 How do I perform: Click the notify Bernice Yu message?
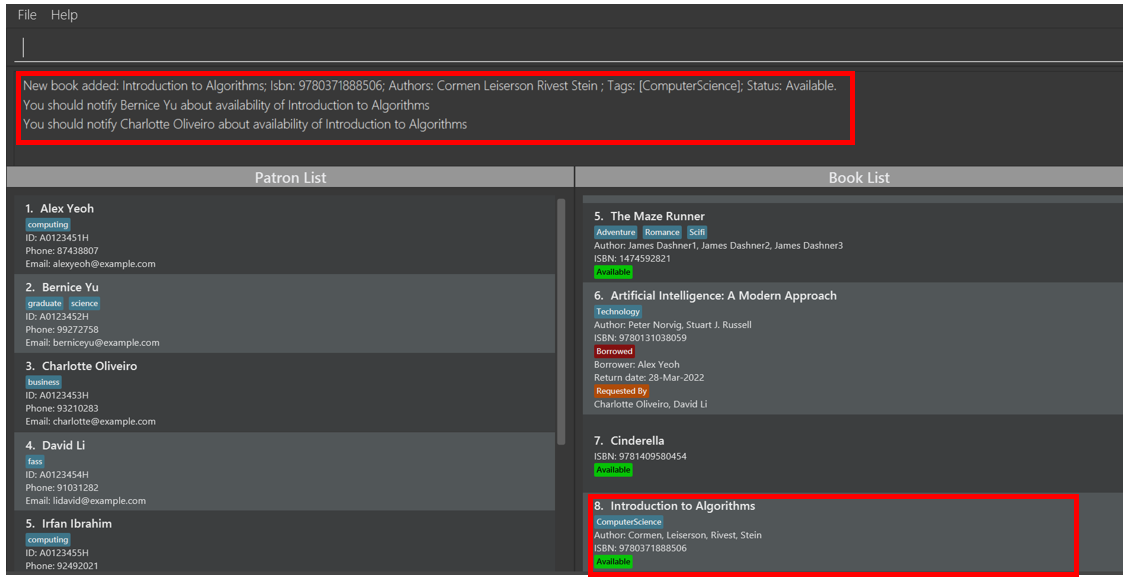[x=226, y=106]
